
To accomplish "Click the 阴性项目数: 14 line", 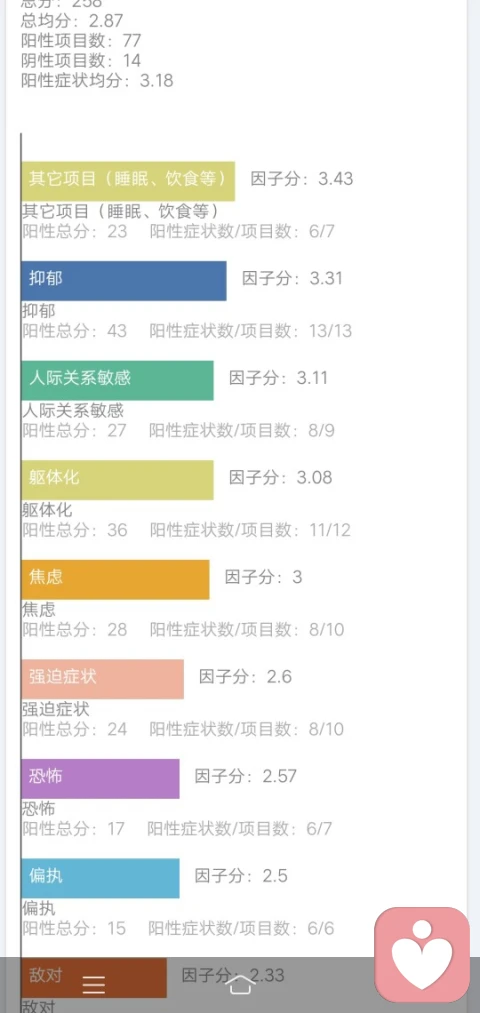I will pos(81,61).
